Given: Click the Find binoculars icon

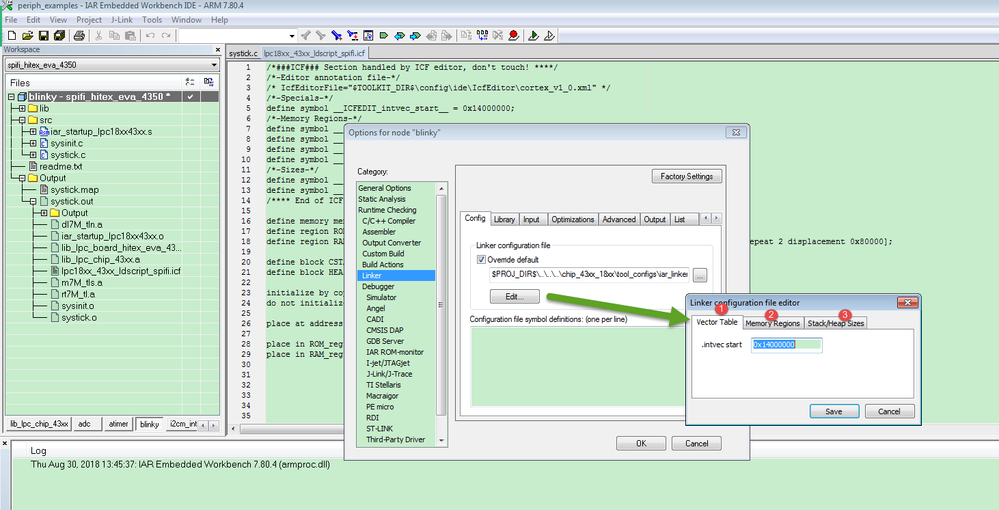Looking at the screenshot, I should click(x=336, y=36).
